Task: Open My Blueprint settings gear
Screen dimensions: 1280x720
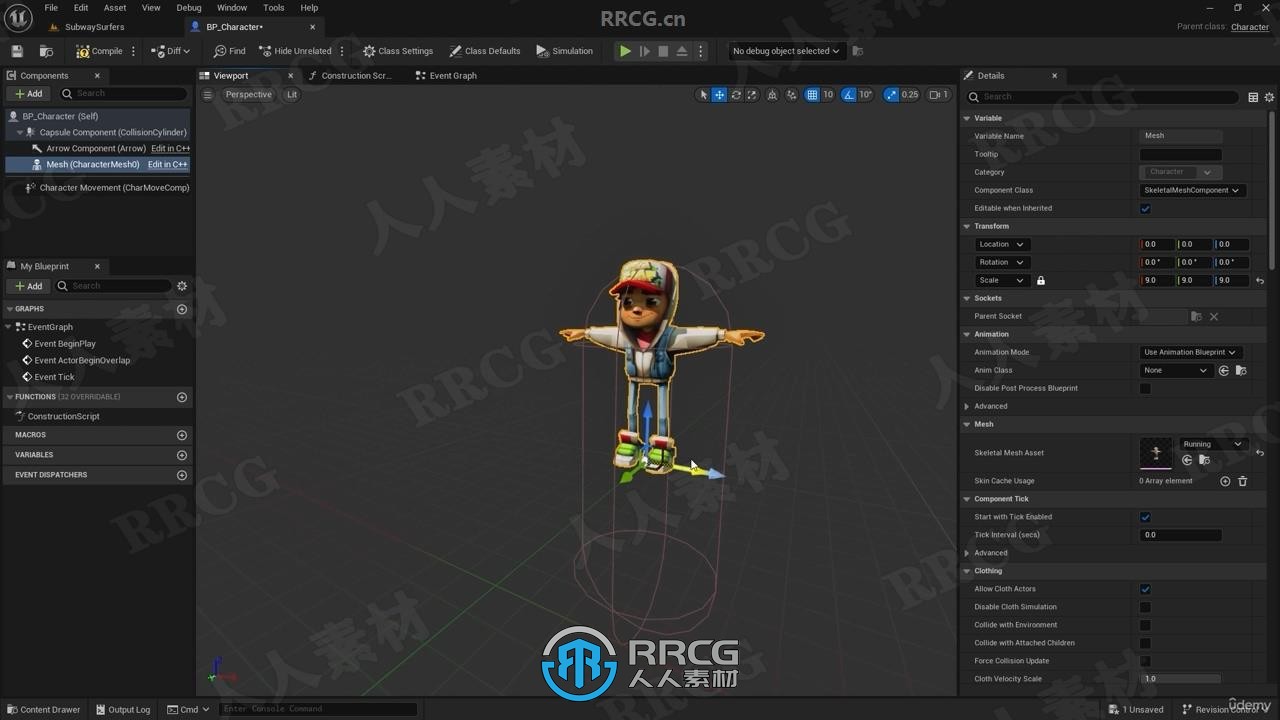Action: [x=182, y=286]
